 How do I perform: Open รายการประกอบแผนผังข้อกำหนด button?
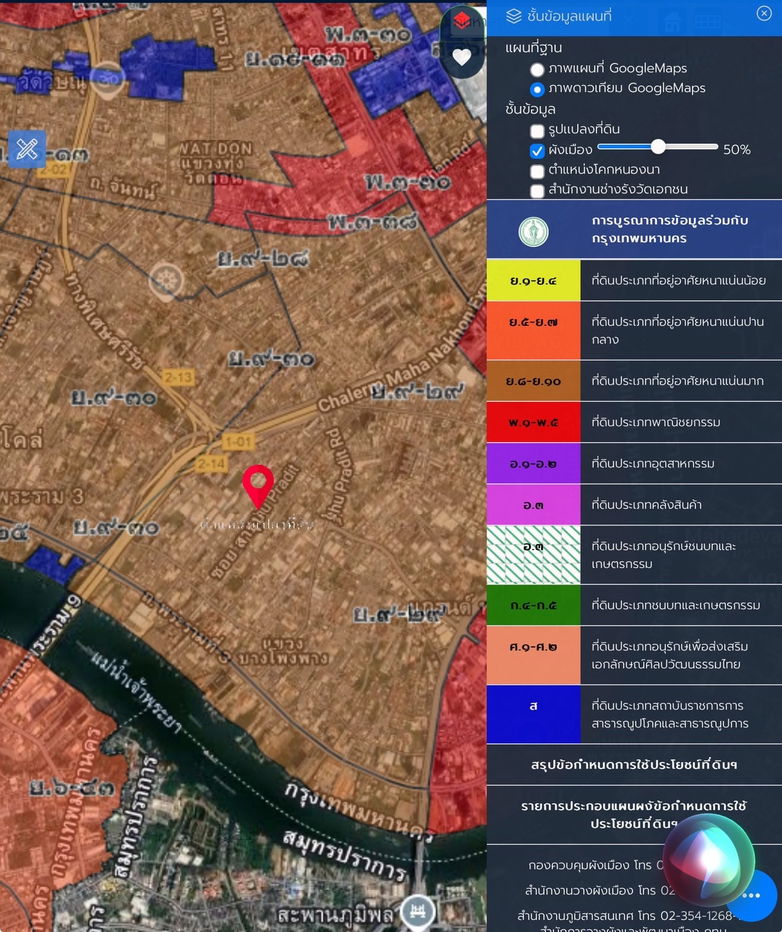[x=634, y=814]
